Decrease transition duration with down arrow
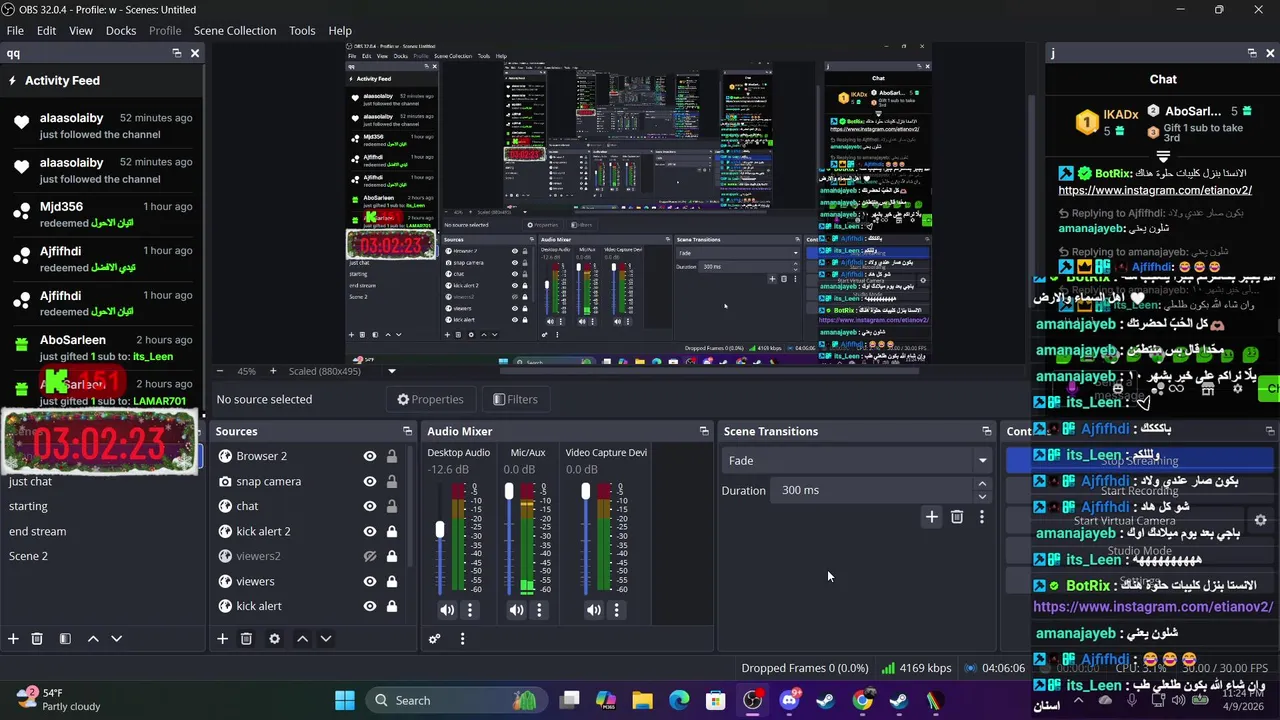The image size is (1280, 720). point(982,496)
